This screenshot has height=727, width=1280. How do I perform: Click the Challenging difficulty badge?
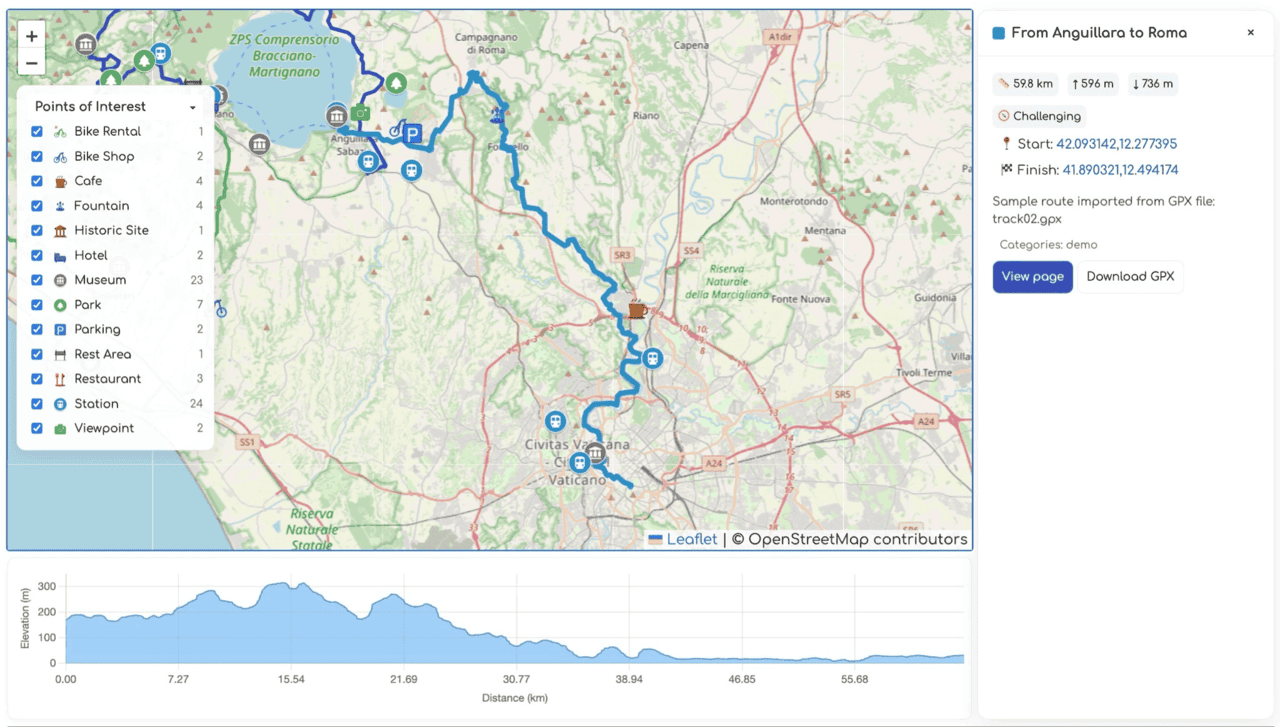click(x=1039, y=116)
